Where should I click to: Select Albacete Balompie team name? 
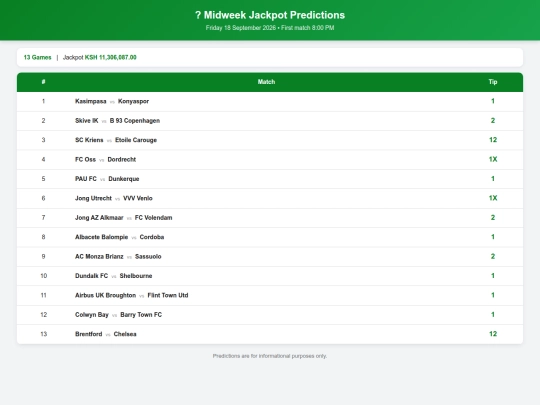click(102, 237)
